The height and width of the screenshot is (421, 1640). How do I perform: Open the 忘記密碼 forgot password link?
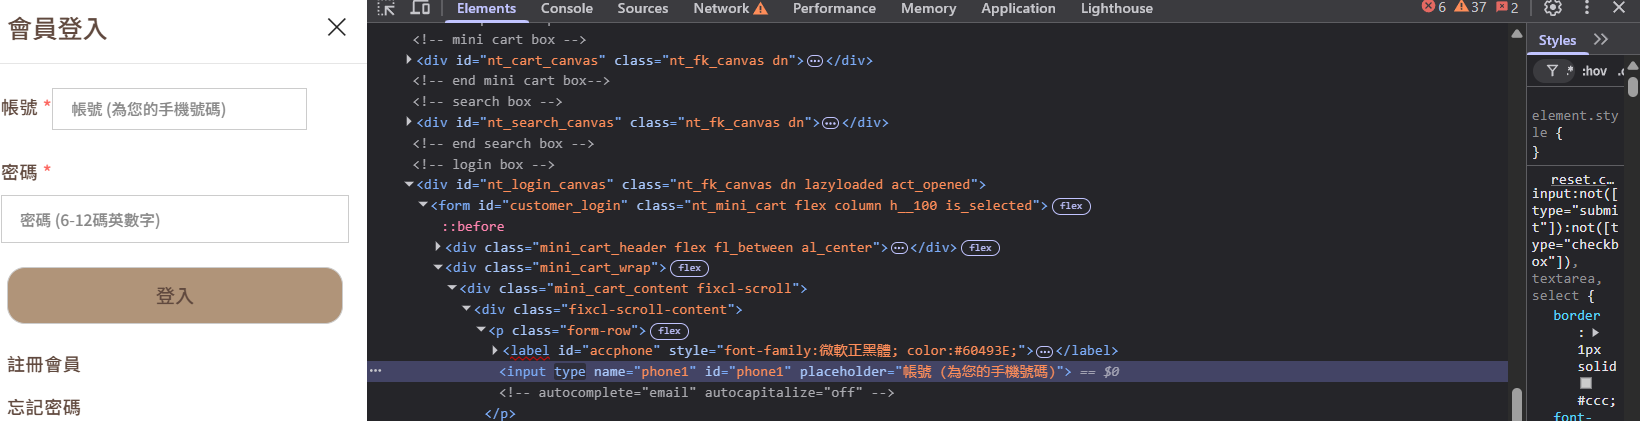click(x=44, y=407)
